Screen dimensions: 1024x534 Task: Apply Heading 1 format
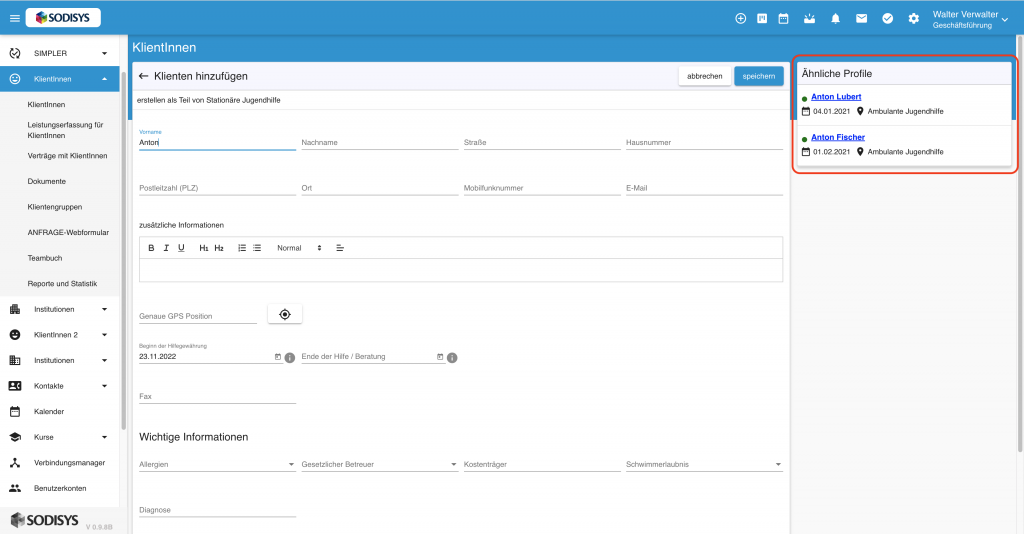point(204,248)
